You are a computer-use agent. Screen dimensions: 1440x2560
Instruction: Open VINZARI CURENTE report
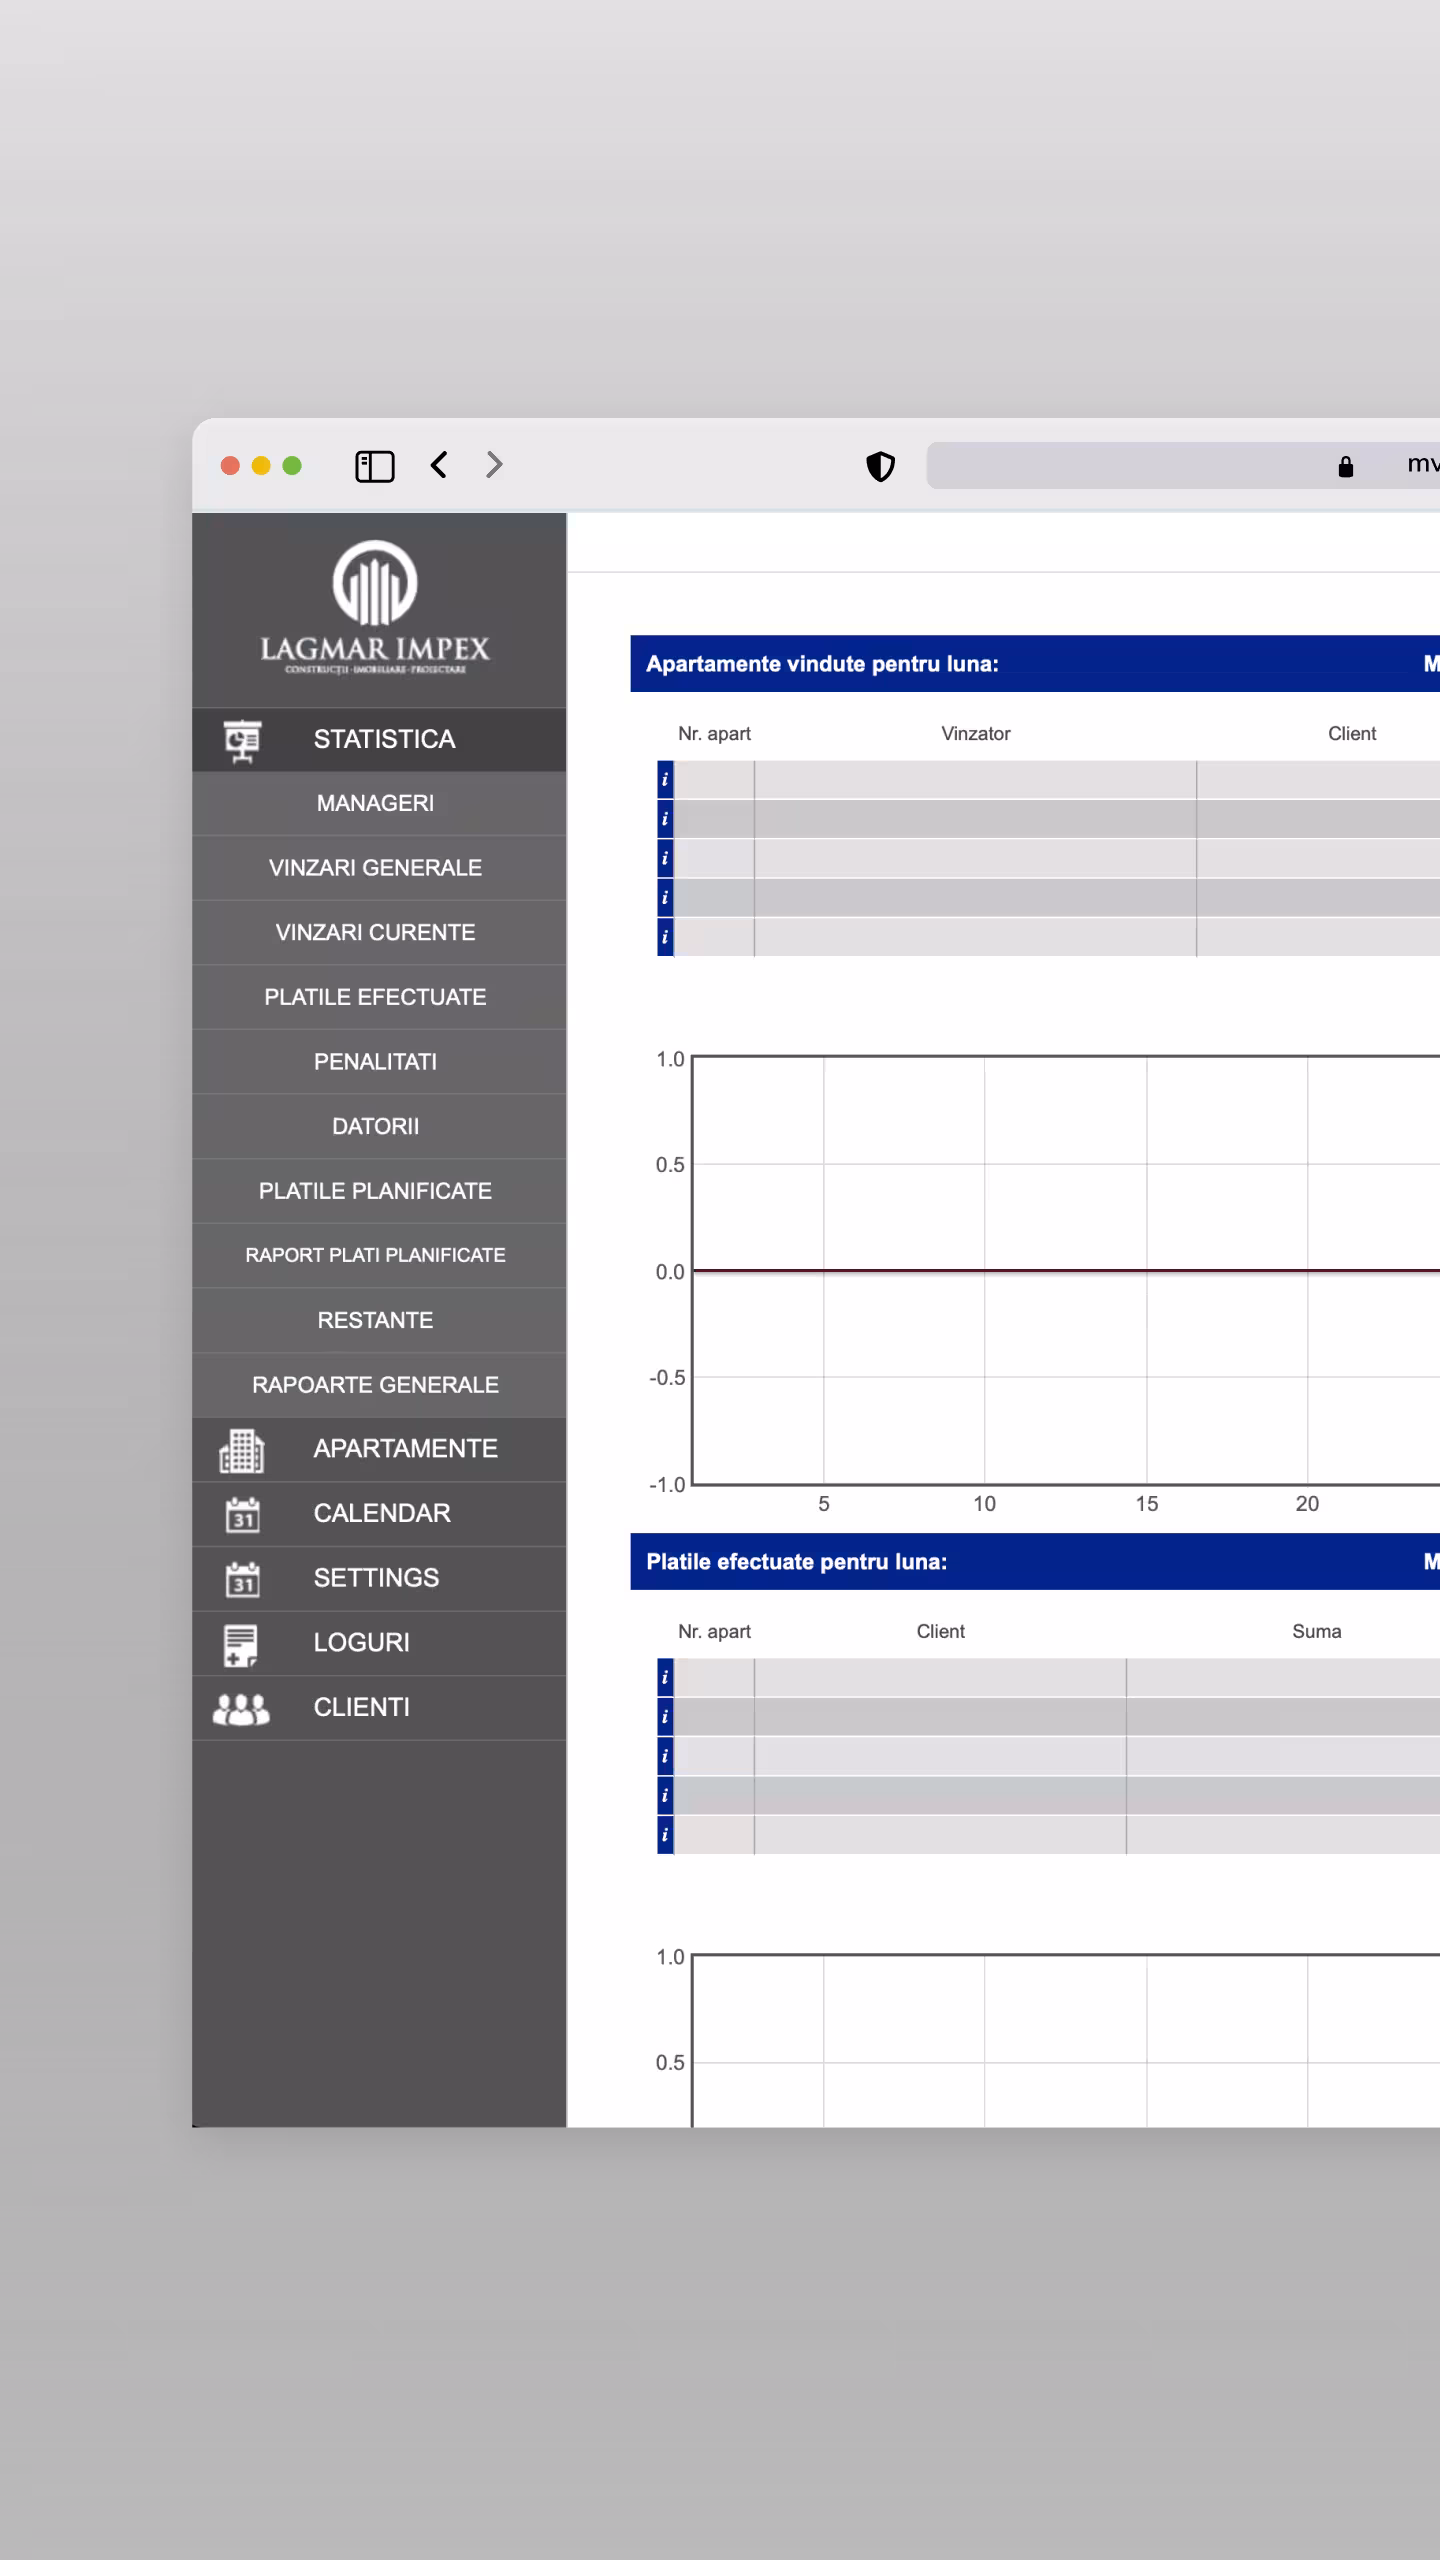click(x=379, y=933)
